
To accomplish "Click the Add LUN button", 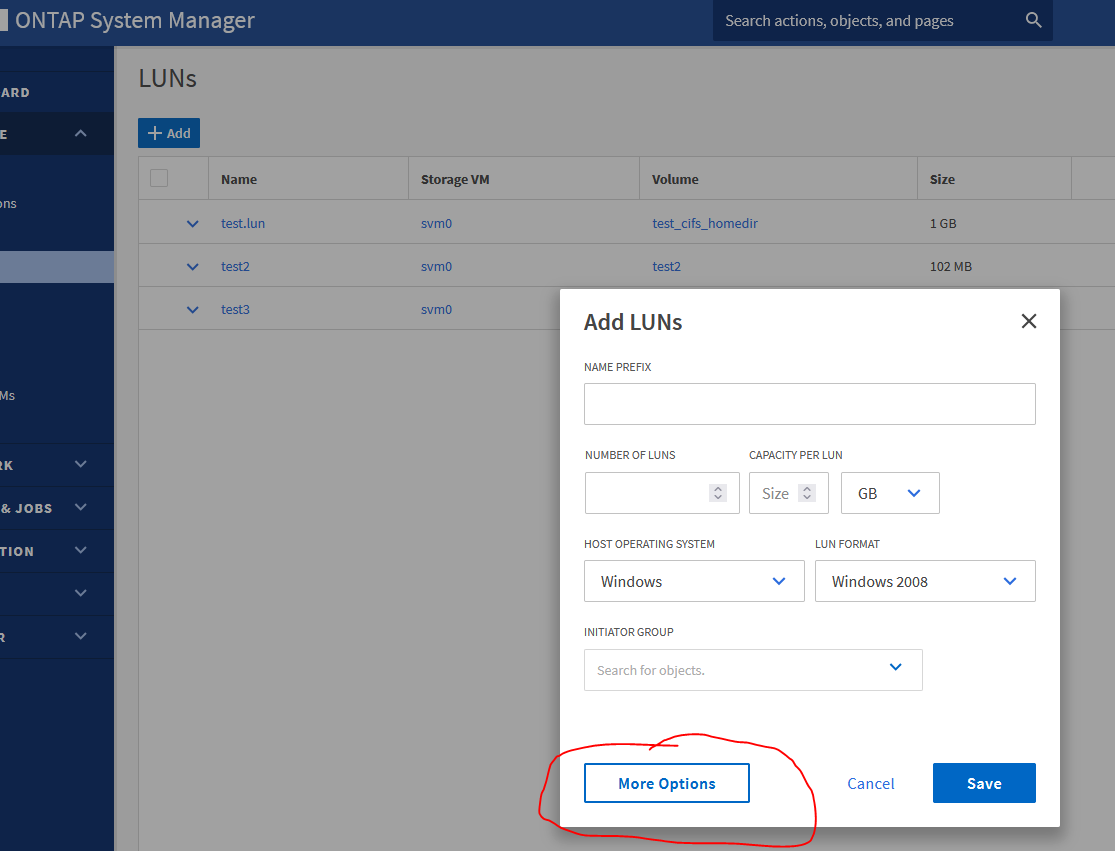I will [x=169, y=133].
